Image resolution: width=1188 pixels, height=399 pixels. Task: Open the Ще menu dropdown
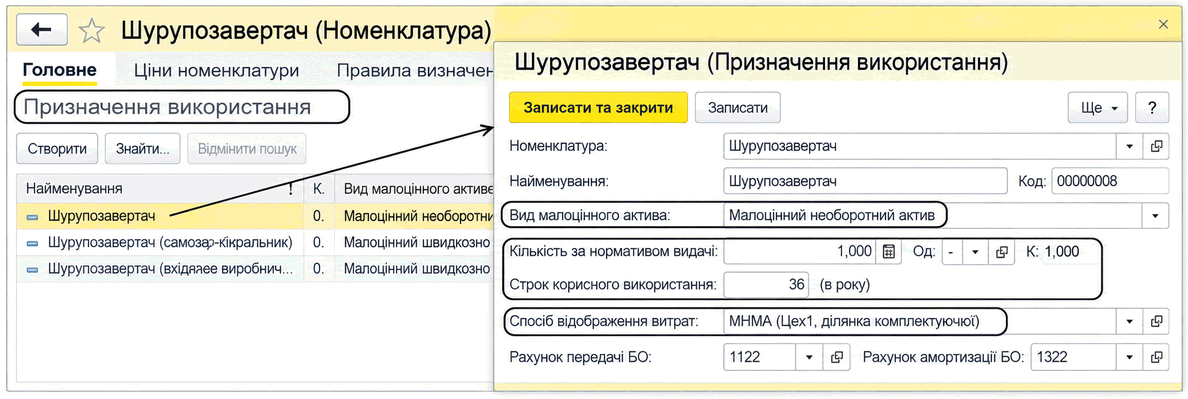click(x=1098, y=108)
